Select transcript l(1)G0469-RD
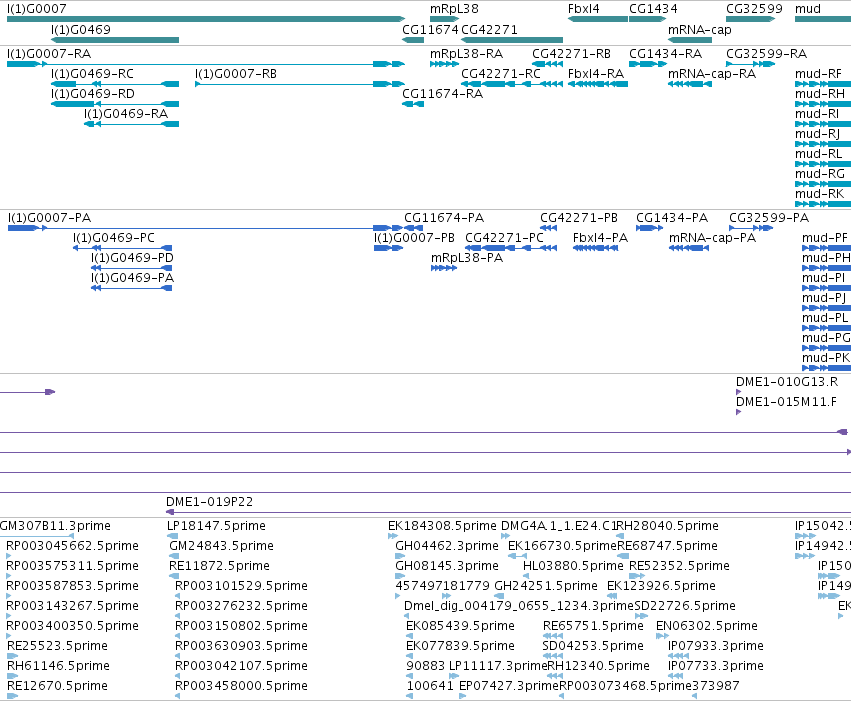This screenshot has height=701, width=851. click(x=115, y=104)
